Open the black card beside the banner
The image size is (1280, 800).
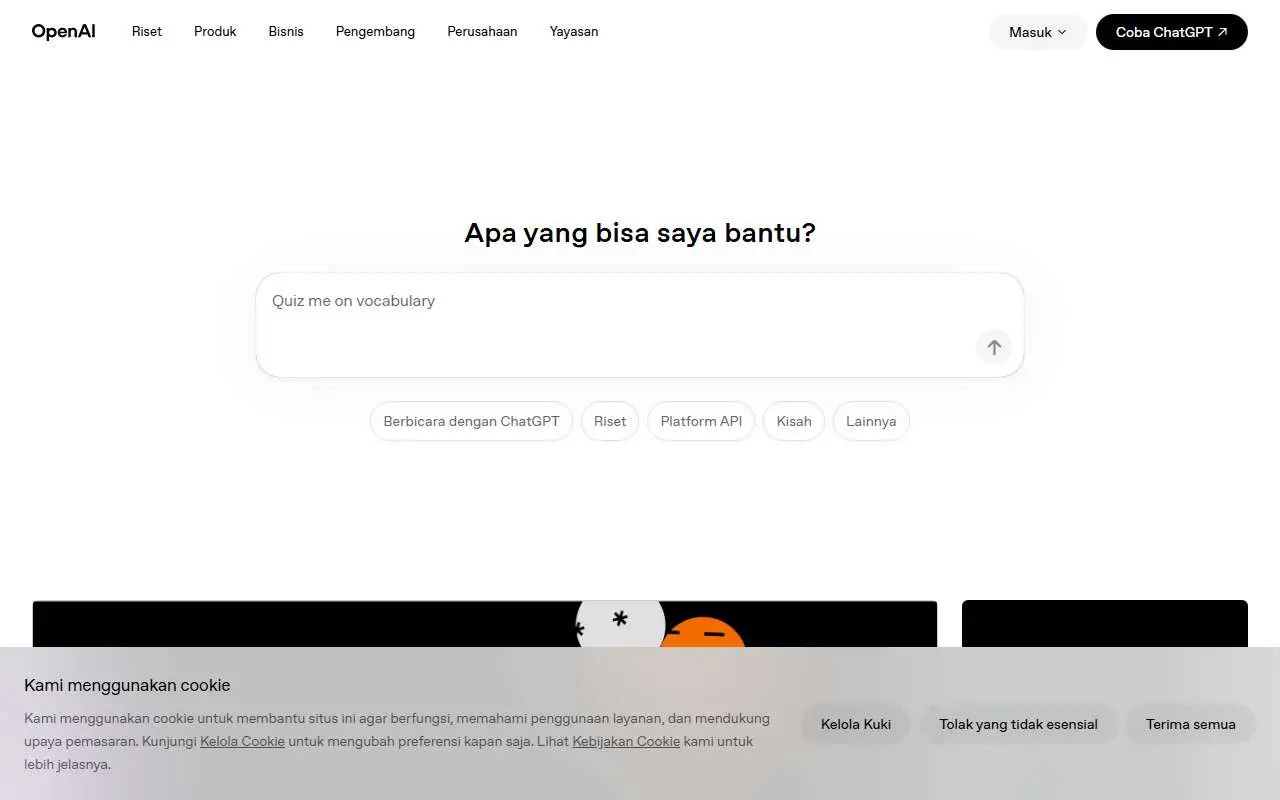pos(1105,624)
